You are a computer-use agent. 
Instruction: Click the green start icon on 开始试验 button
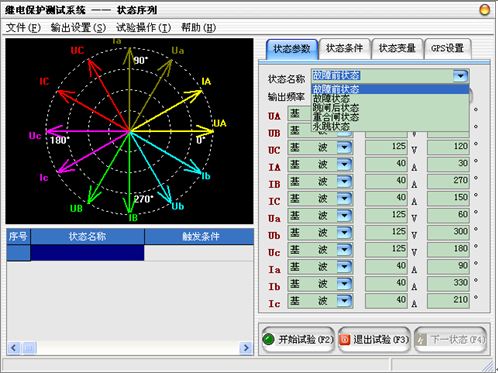tap(268, 339)
